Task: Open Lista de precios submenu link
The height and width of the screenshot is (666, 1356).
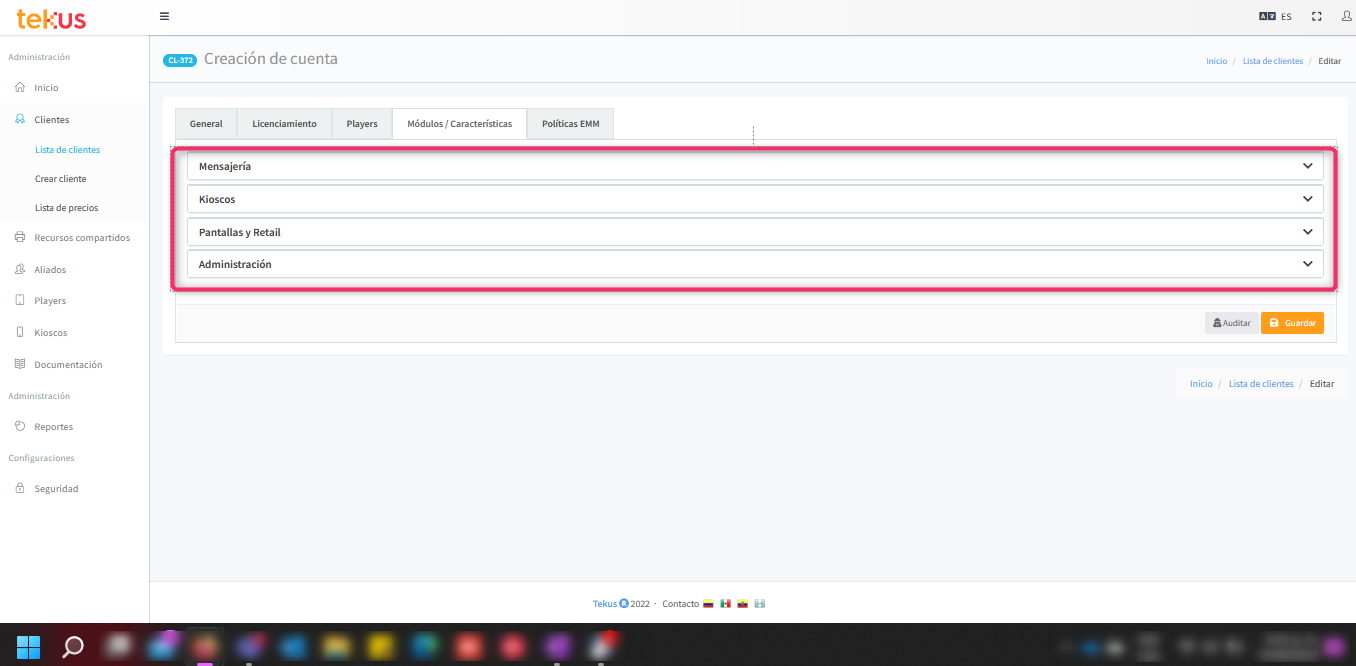Action: pos(66,208)
